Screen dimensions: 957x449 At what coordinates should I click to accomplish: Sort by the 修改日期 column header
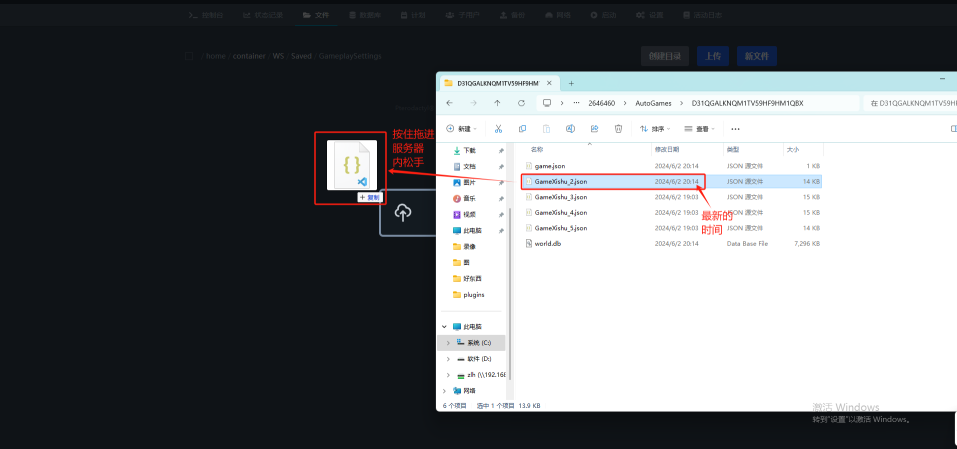pyautogui.click(x=666, y=149)
